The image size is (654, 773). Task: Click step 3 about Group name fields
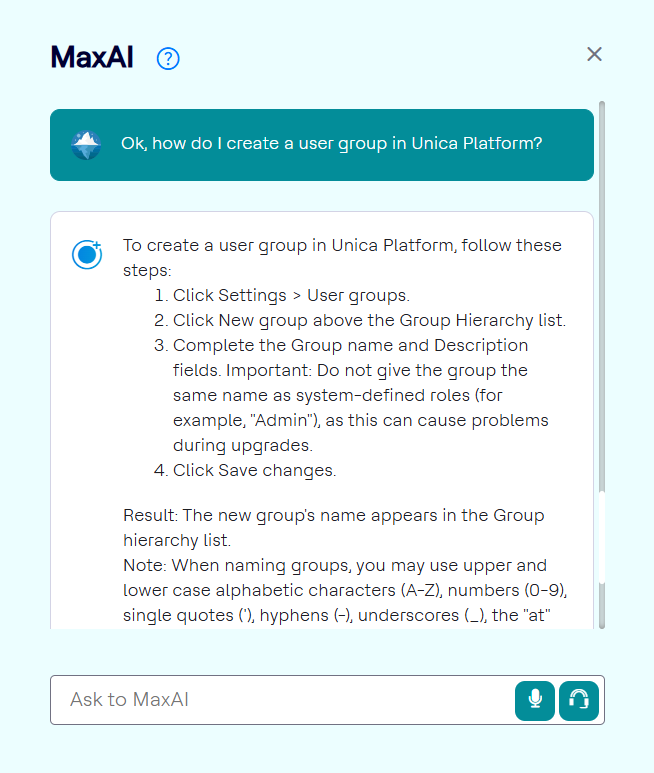tap(350, 346)
